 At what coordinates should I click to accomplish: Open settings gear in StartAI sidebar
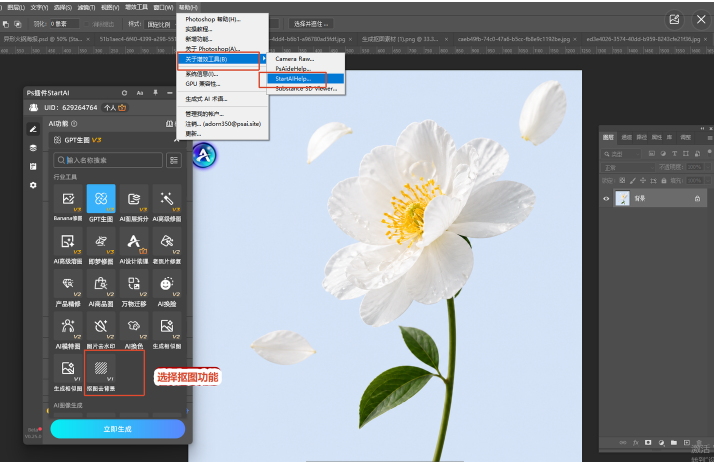click(33, 185)
